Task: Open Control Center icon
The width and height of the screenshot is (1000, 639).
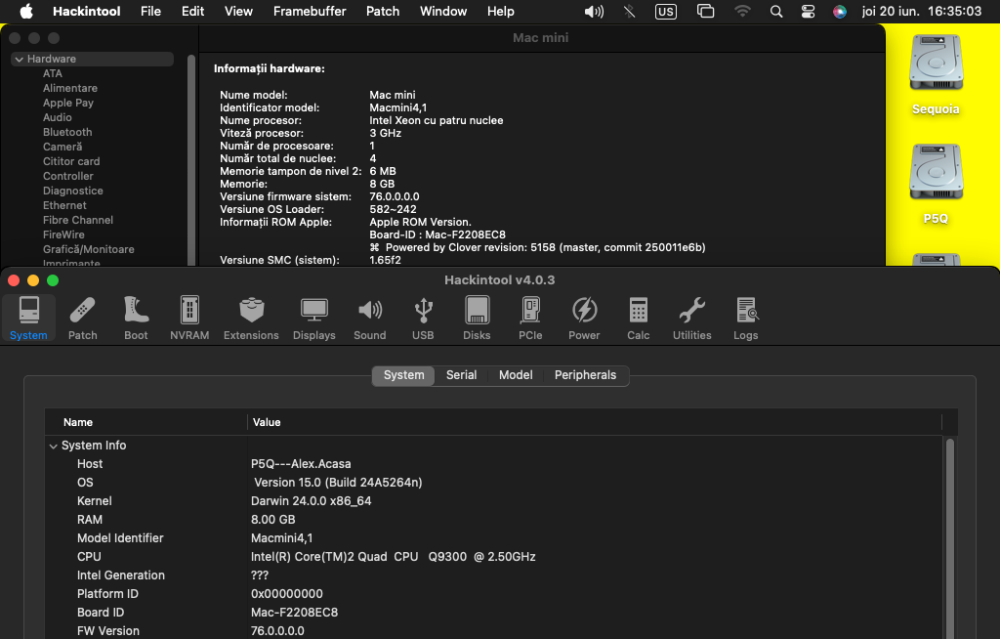Action: (808, 11)
